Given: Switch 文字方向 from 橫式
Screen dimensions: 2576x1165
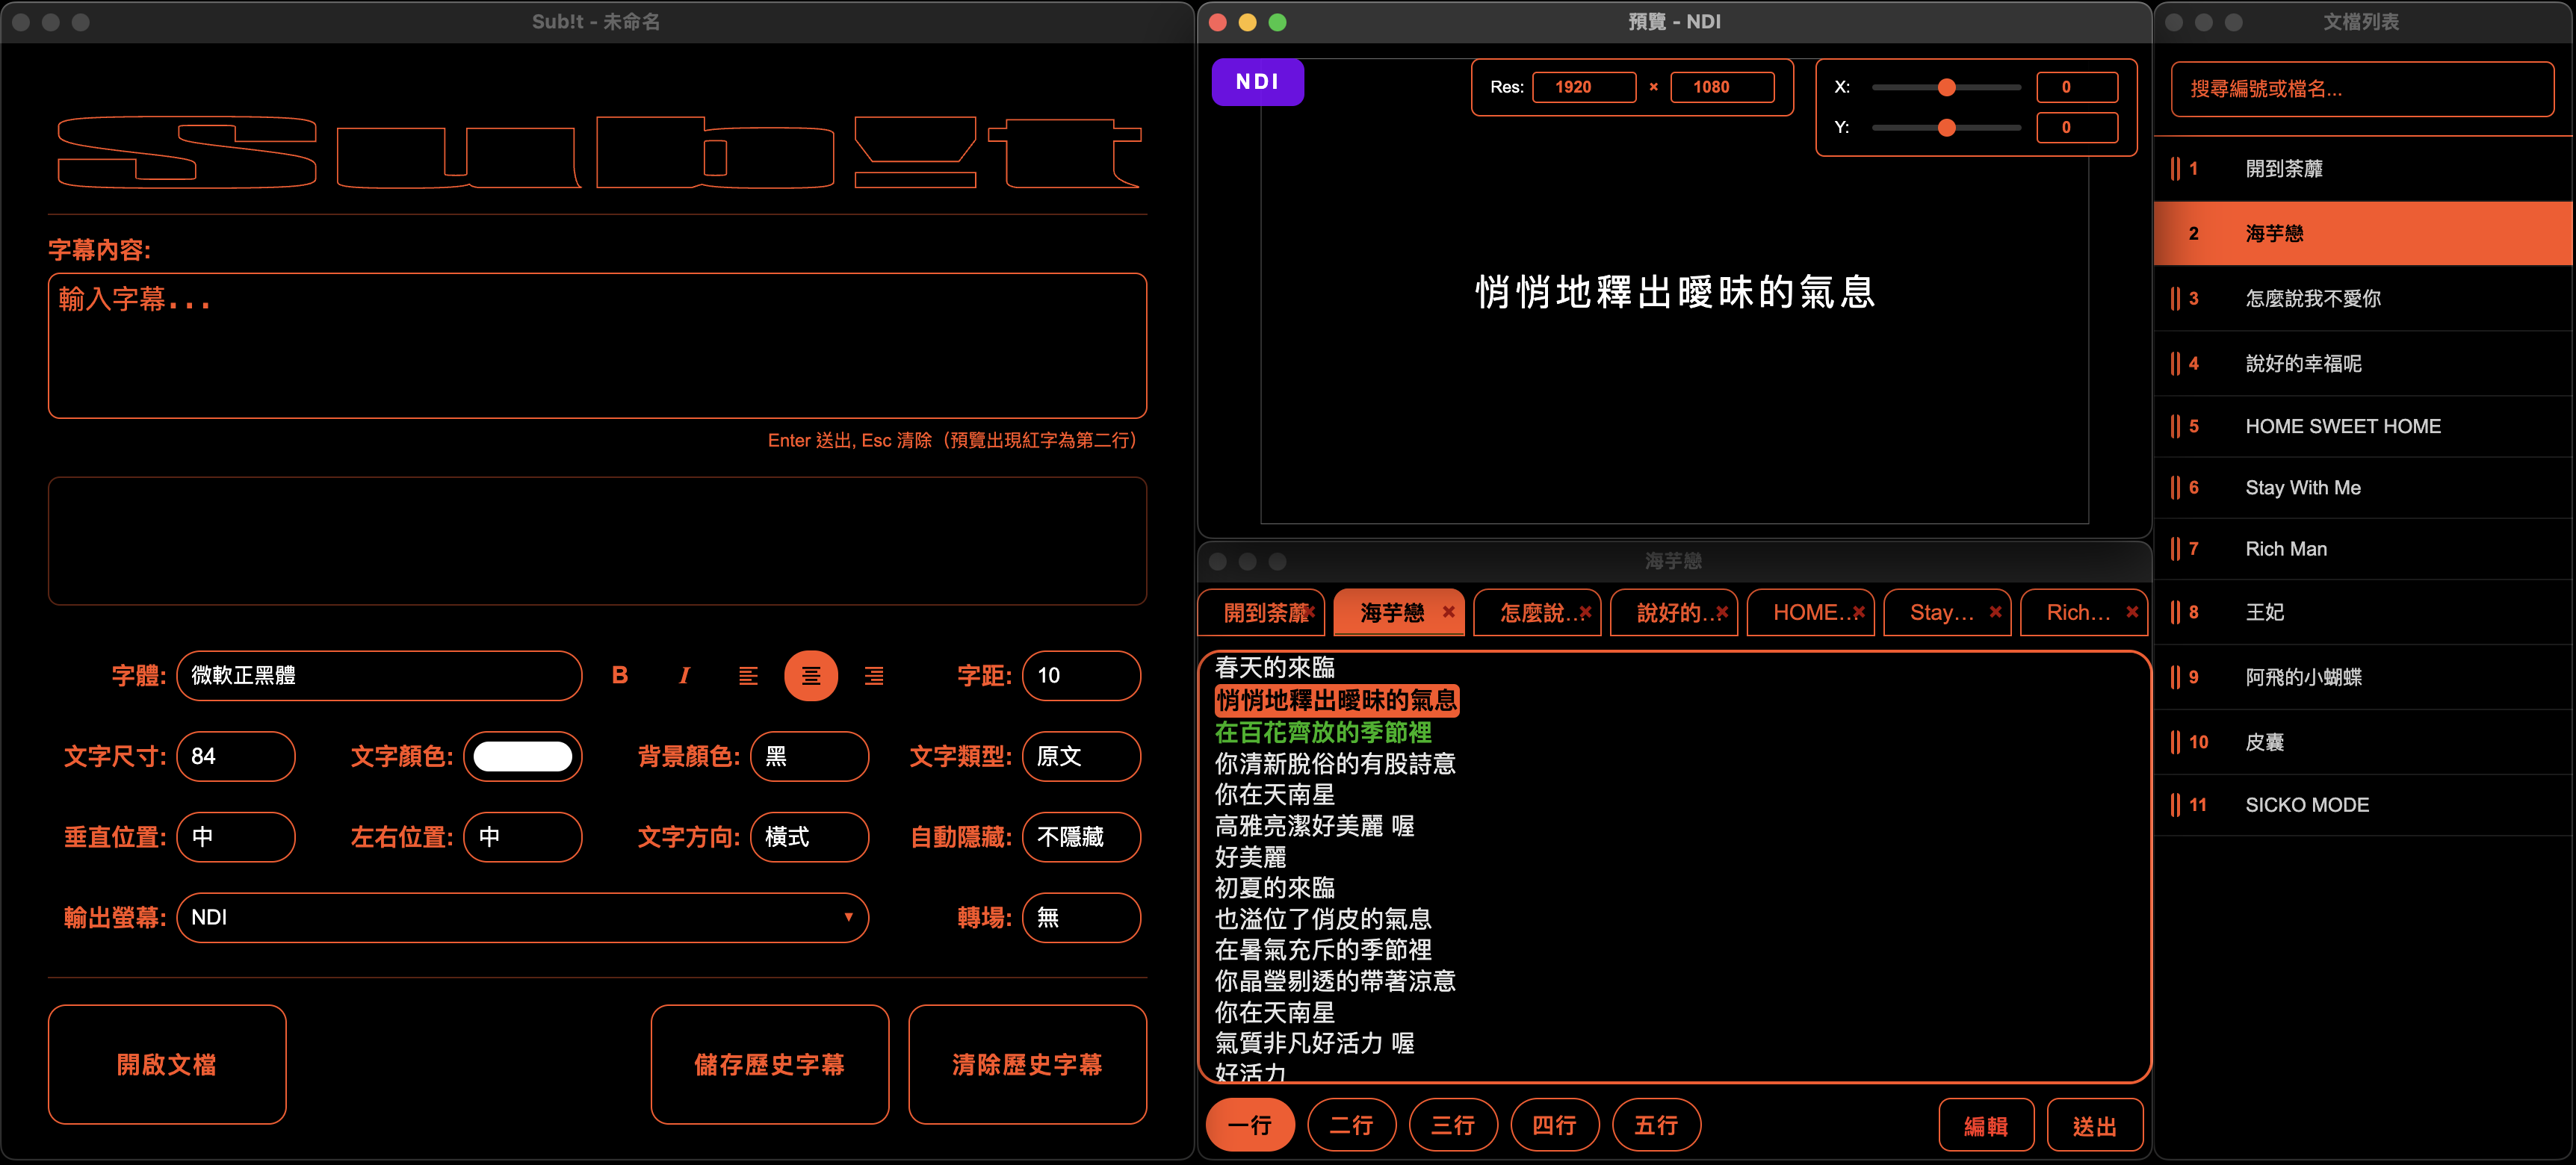Looking at the screenshot, I should 809,837.
